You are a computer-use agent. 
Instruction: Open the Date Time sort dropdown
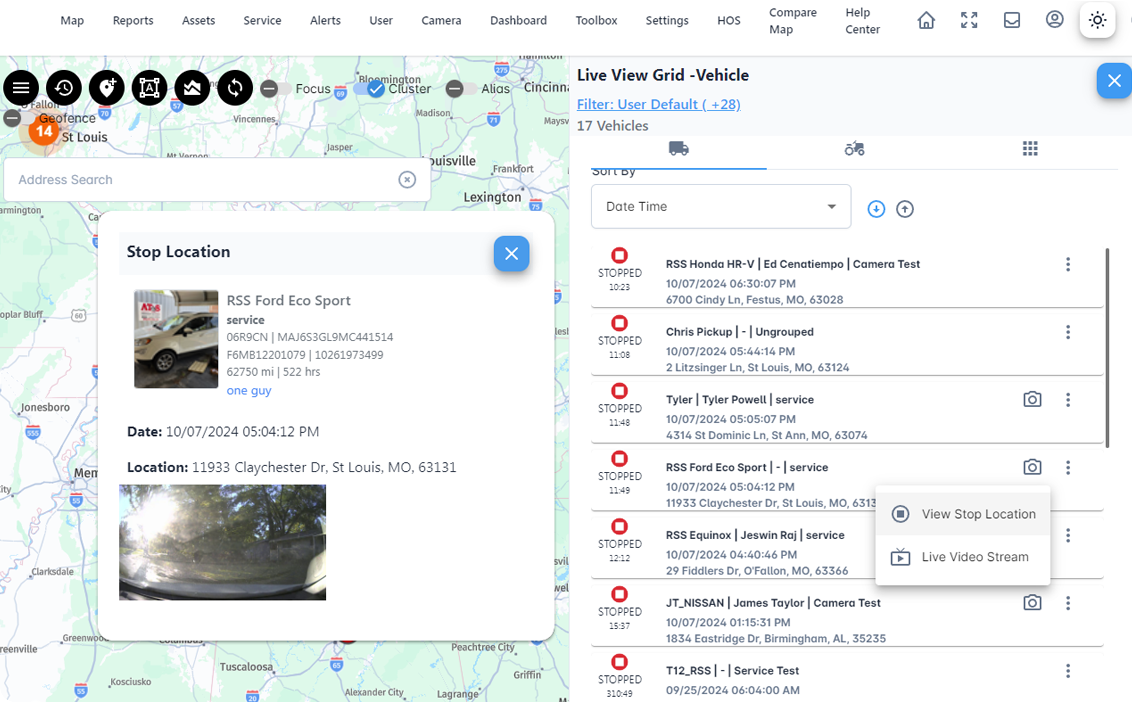pyautogui.click(x=720, y=206)
